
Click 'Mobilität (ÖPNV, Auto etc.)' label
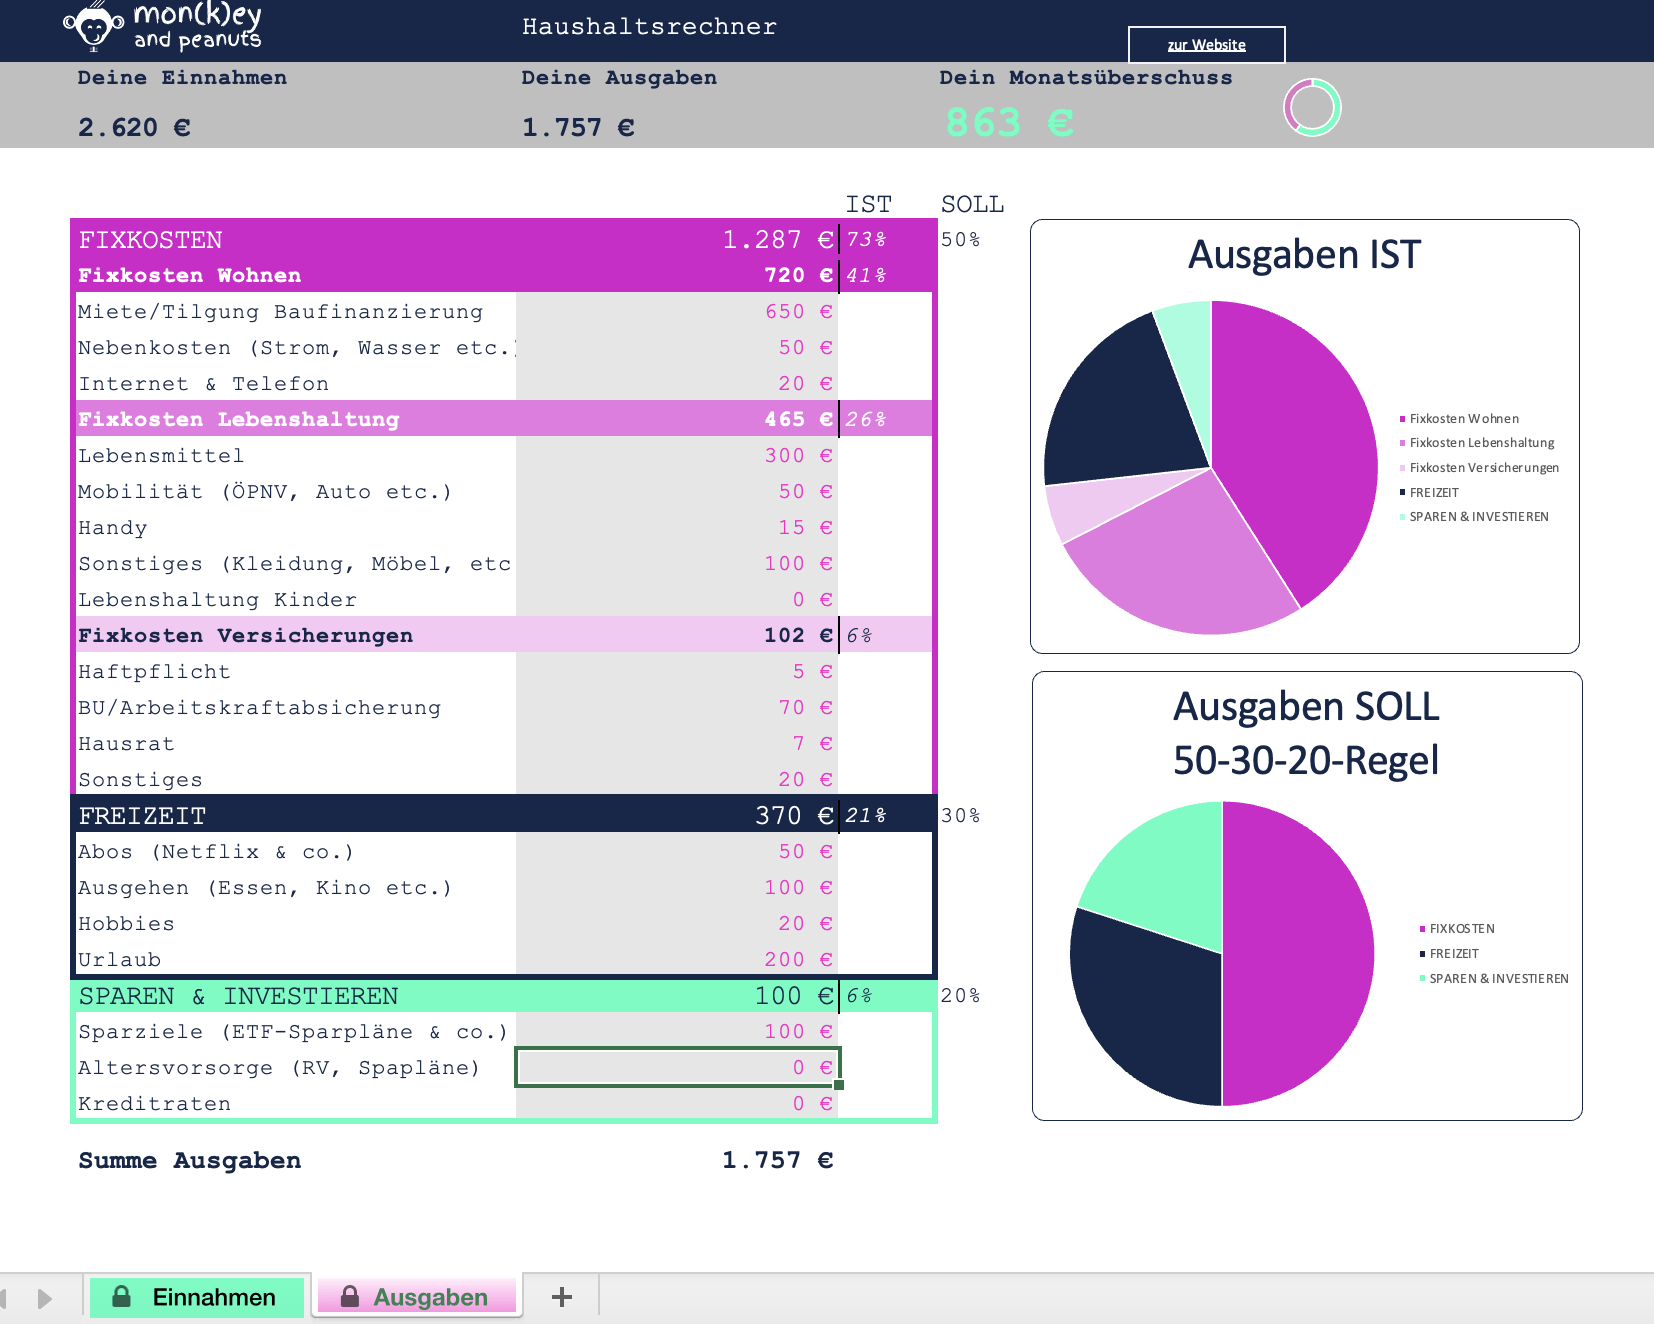[265, 491]
